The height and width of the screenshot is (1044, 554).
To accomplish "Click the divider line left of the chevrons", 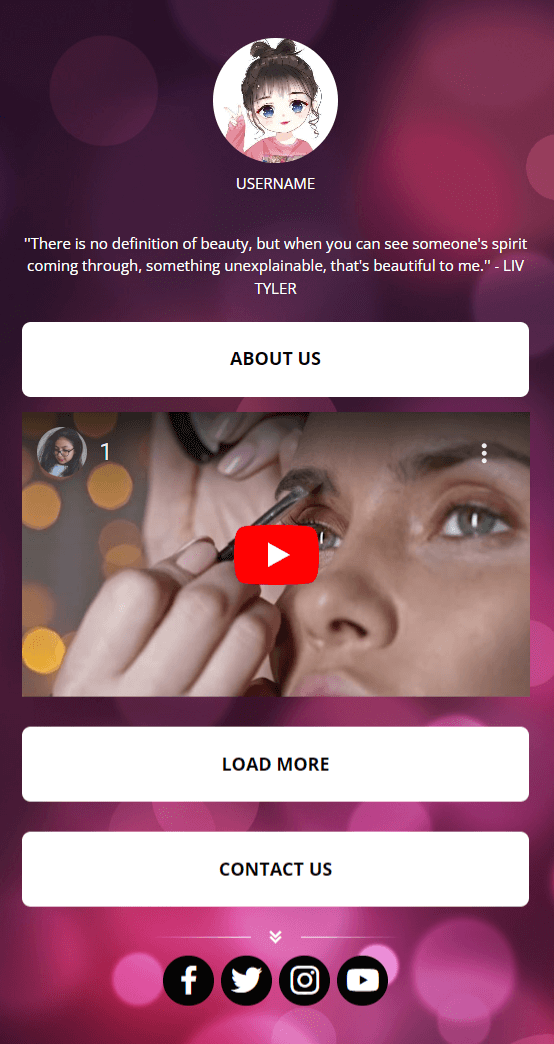I will coord(202,937).
